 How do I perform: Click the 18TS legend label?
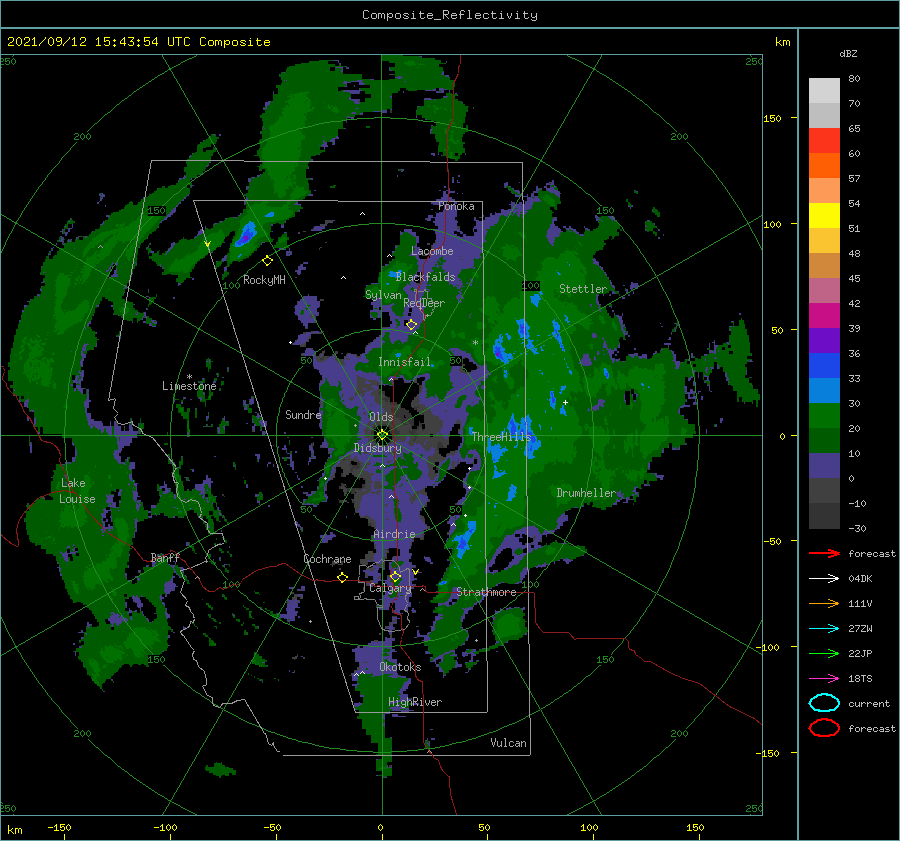[860, 679]
